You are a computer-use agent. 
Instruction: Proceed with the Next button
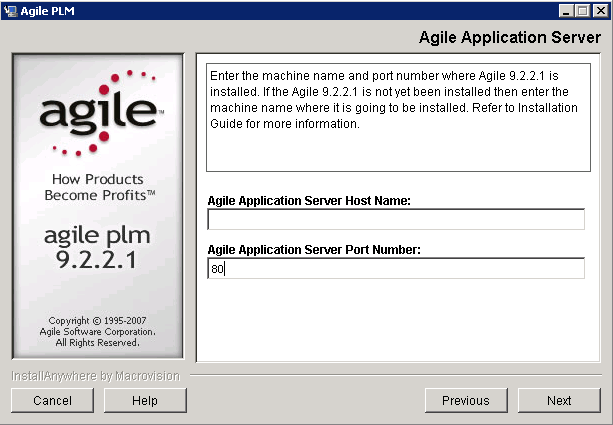559,400
